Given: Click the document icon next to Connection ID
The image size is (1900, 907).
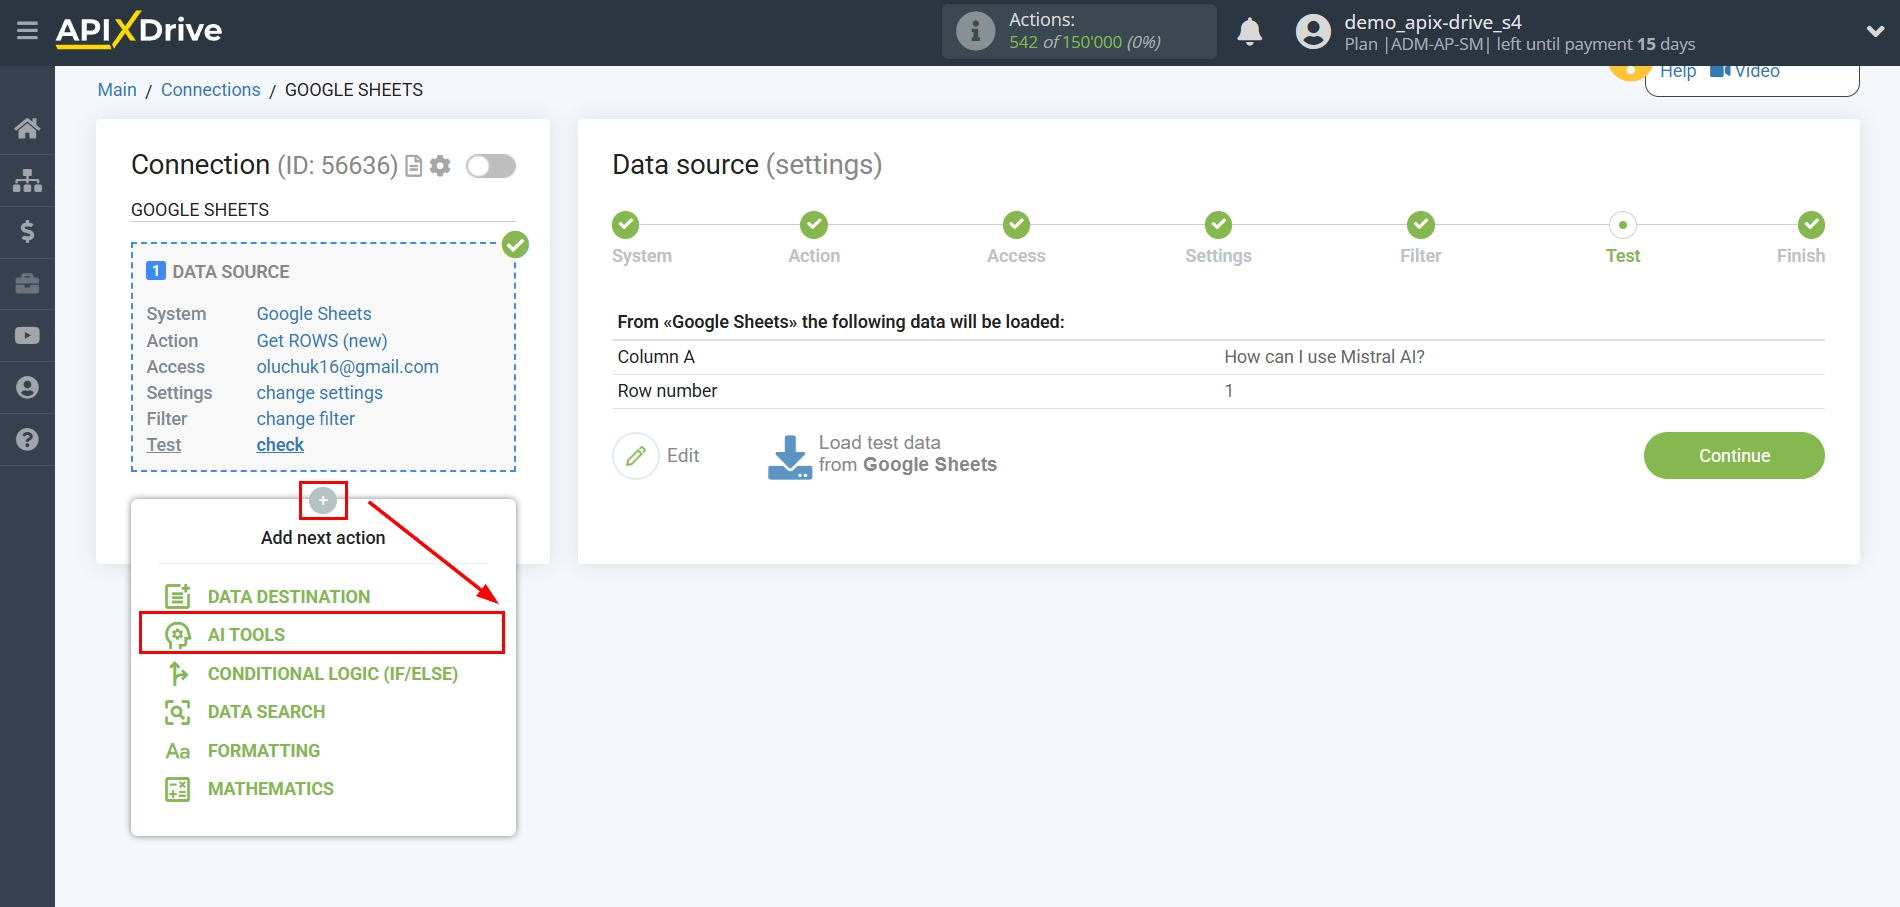Looking at the screenshot, I should click(x=413, y=166).
